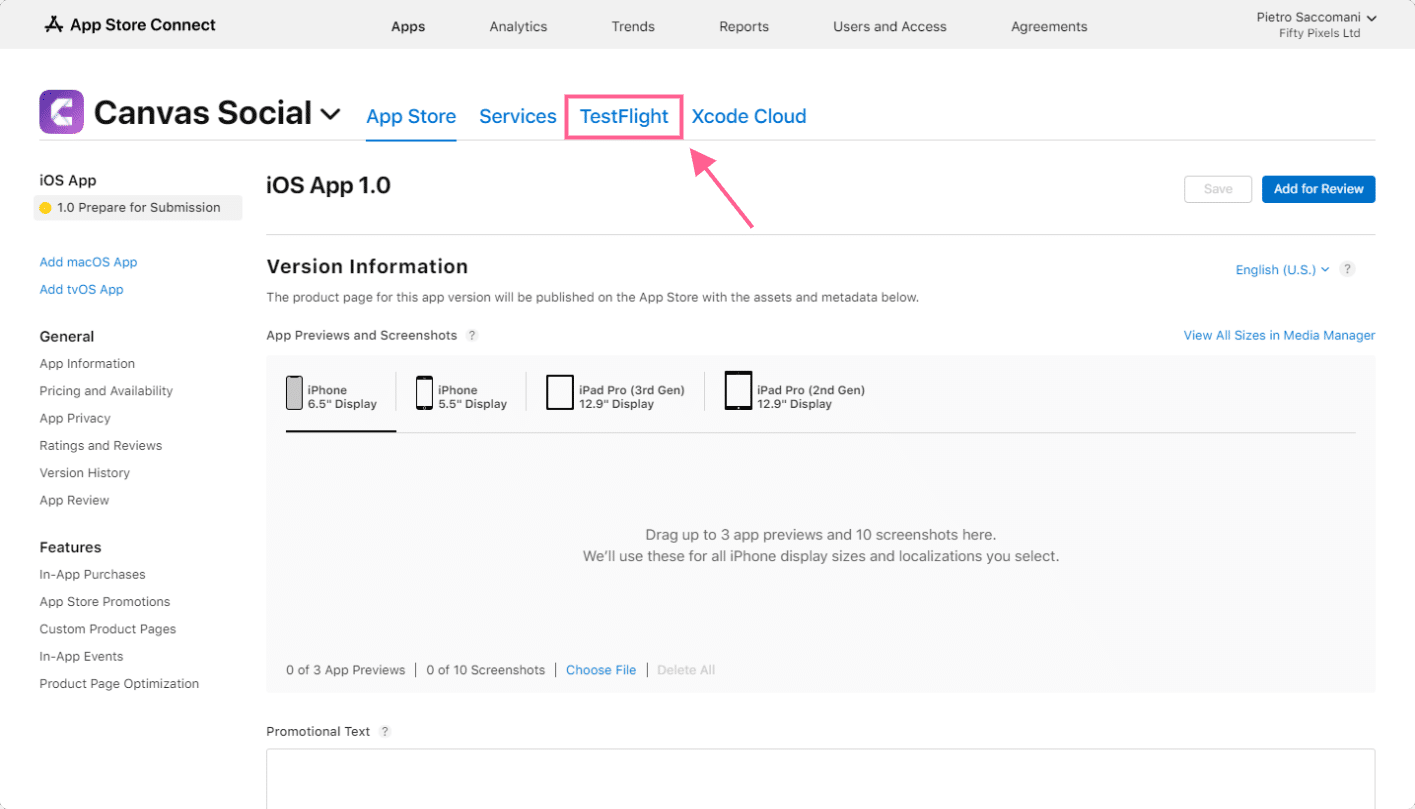Viewport: 1415px width, 809px height.
Task: Click help icon beside App Previews and Screenshots
Action: tap(472, 336)
